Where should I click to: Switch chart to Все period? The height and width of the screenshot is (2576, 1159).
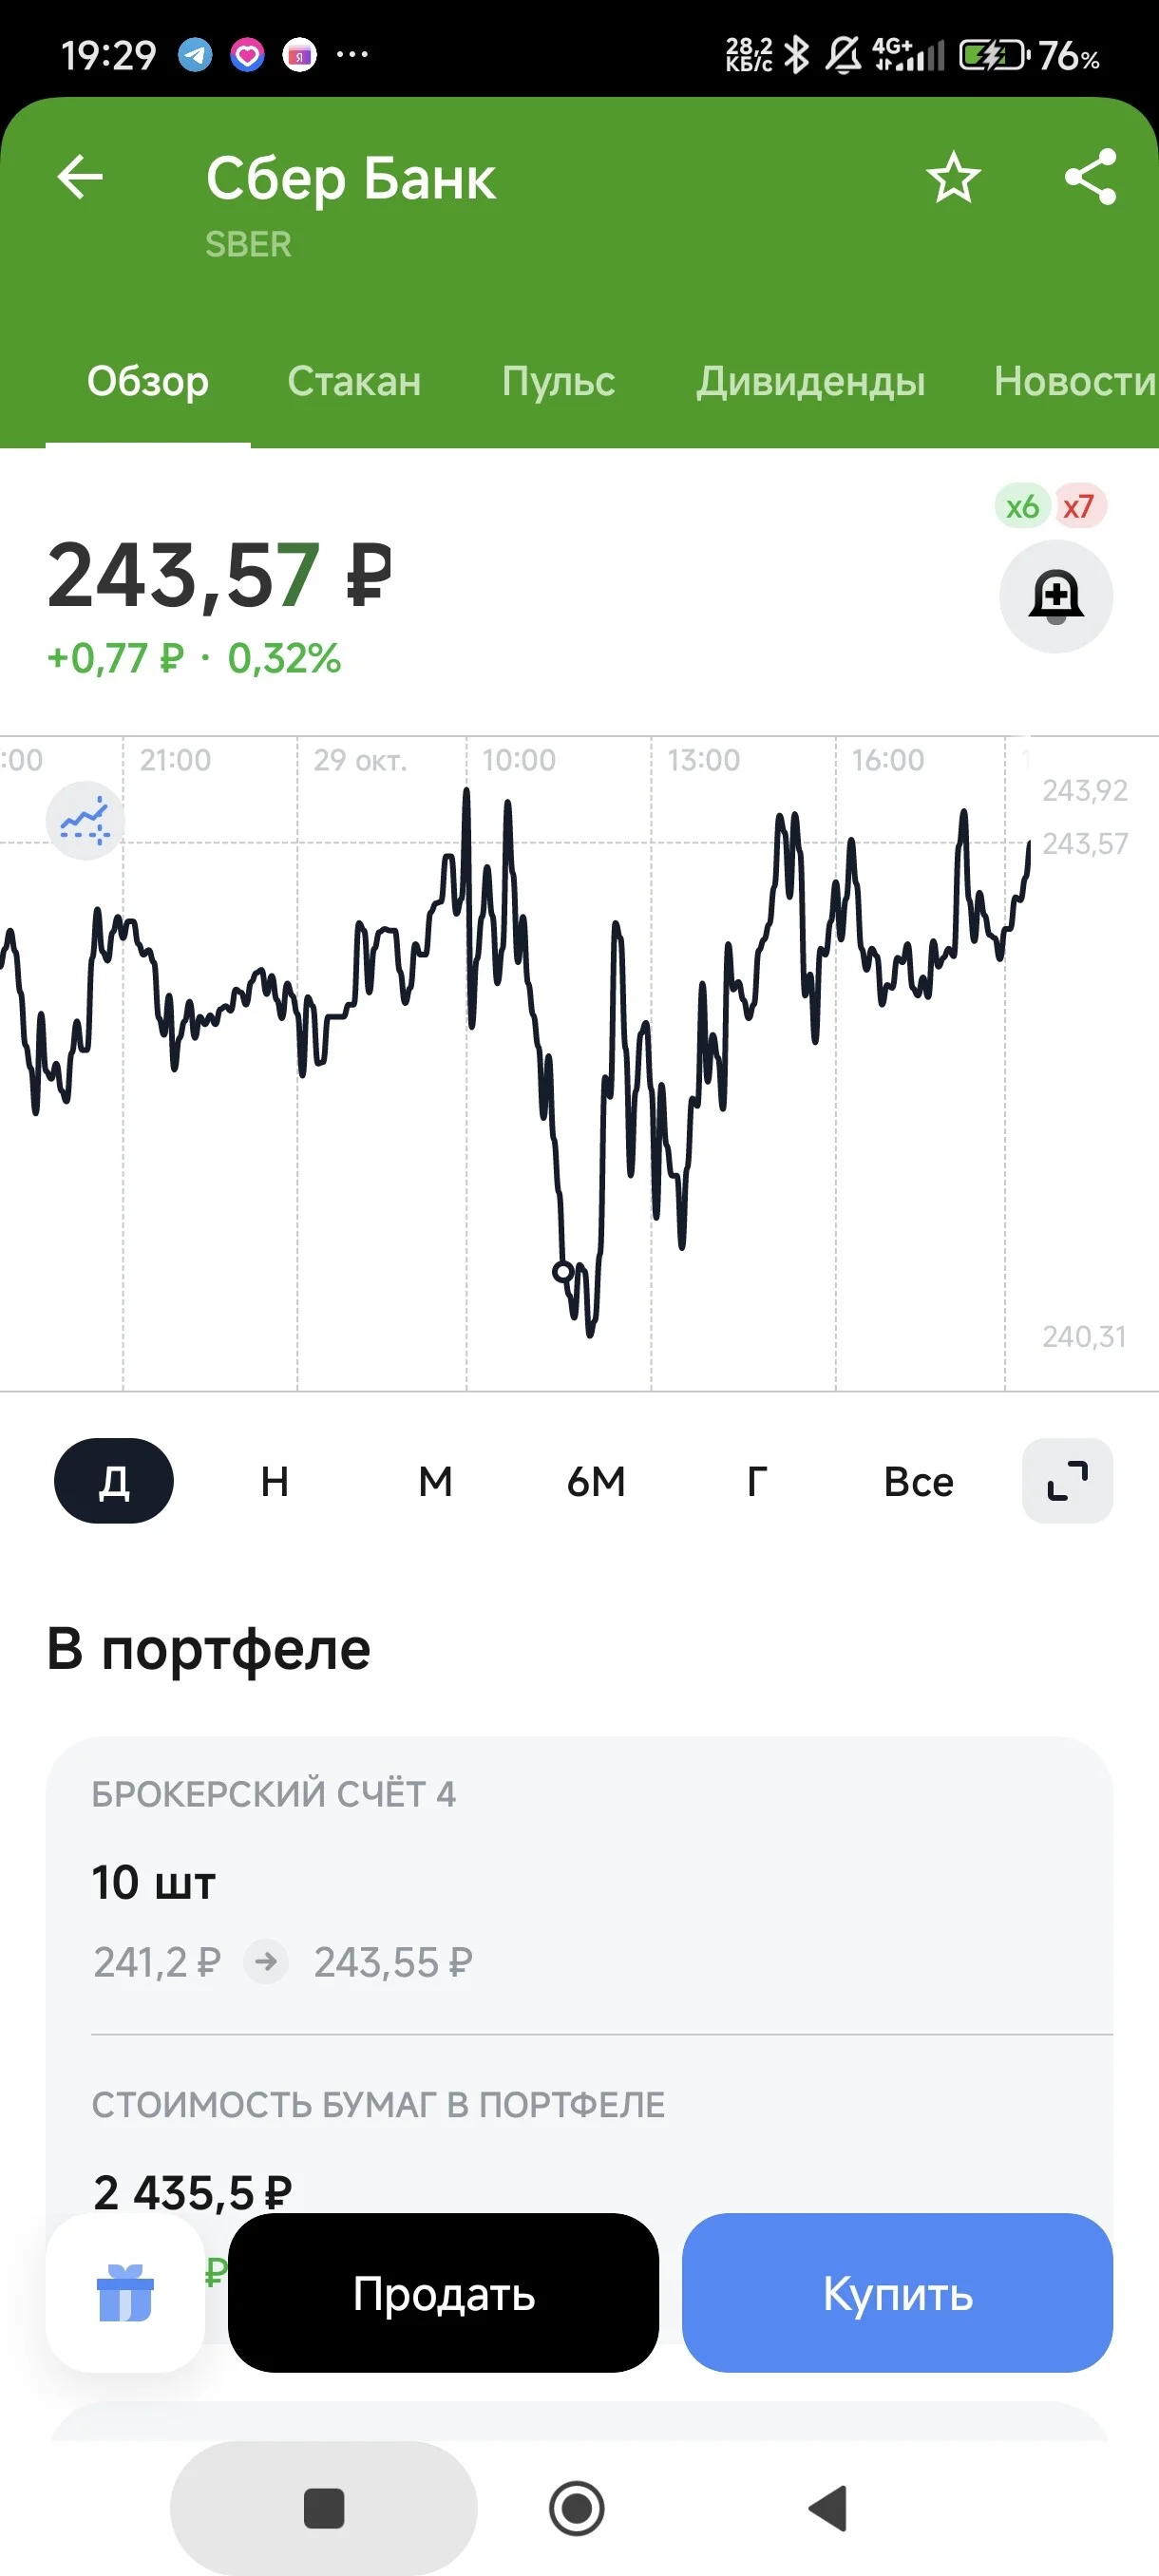(x=918, y=1481)
